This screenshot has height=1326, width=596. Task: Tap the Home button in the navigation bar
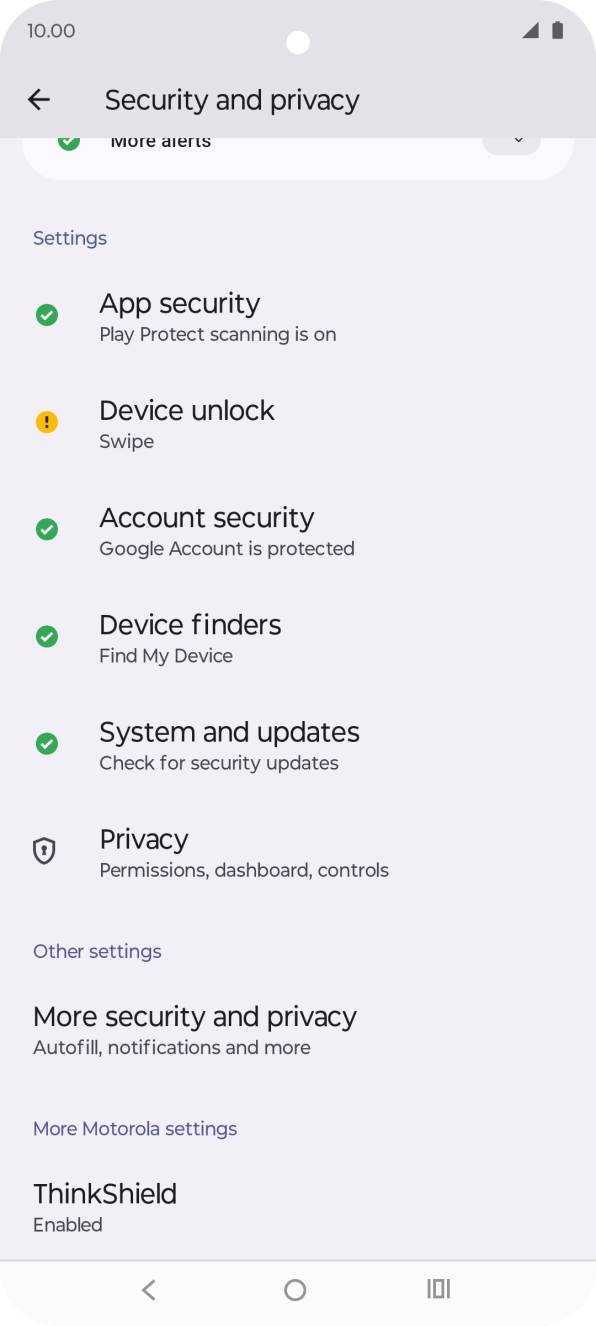(294, 1289)
